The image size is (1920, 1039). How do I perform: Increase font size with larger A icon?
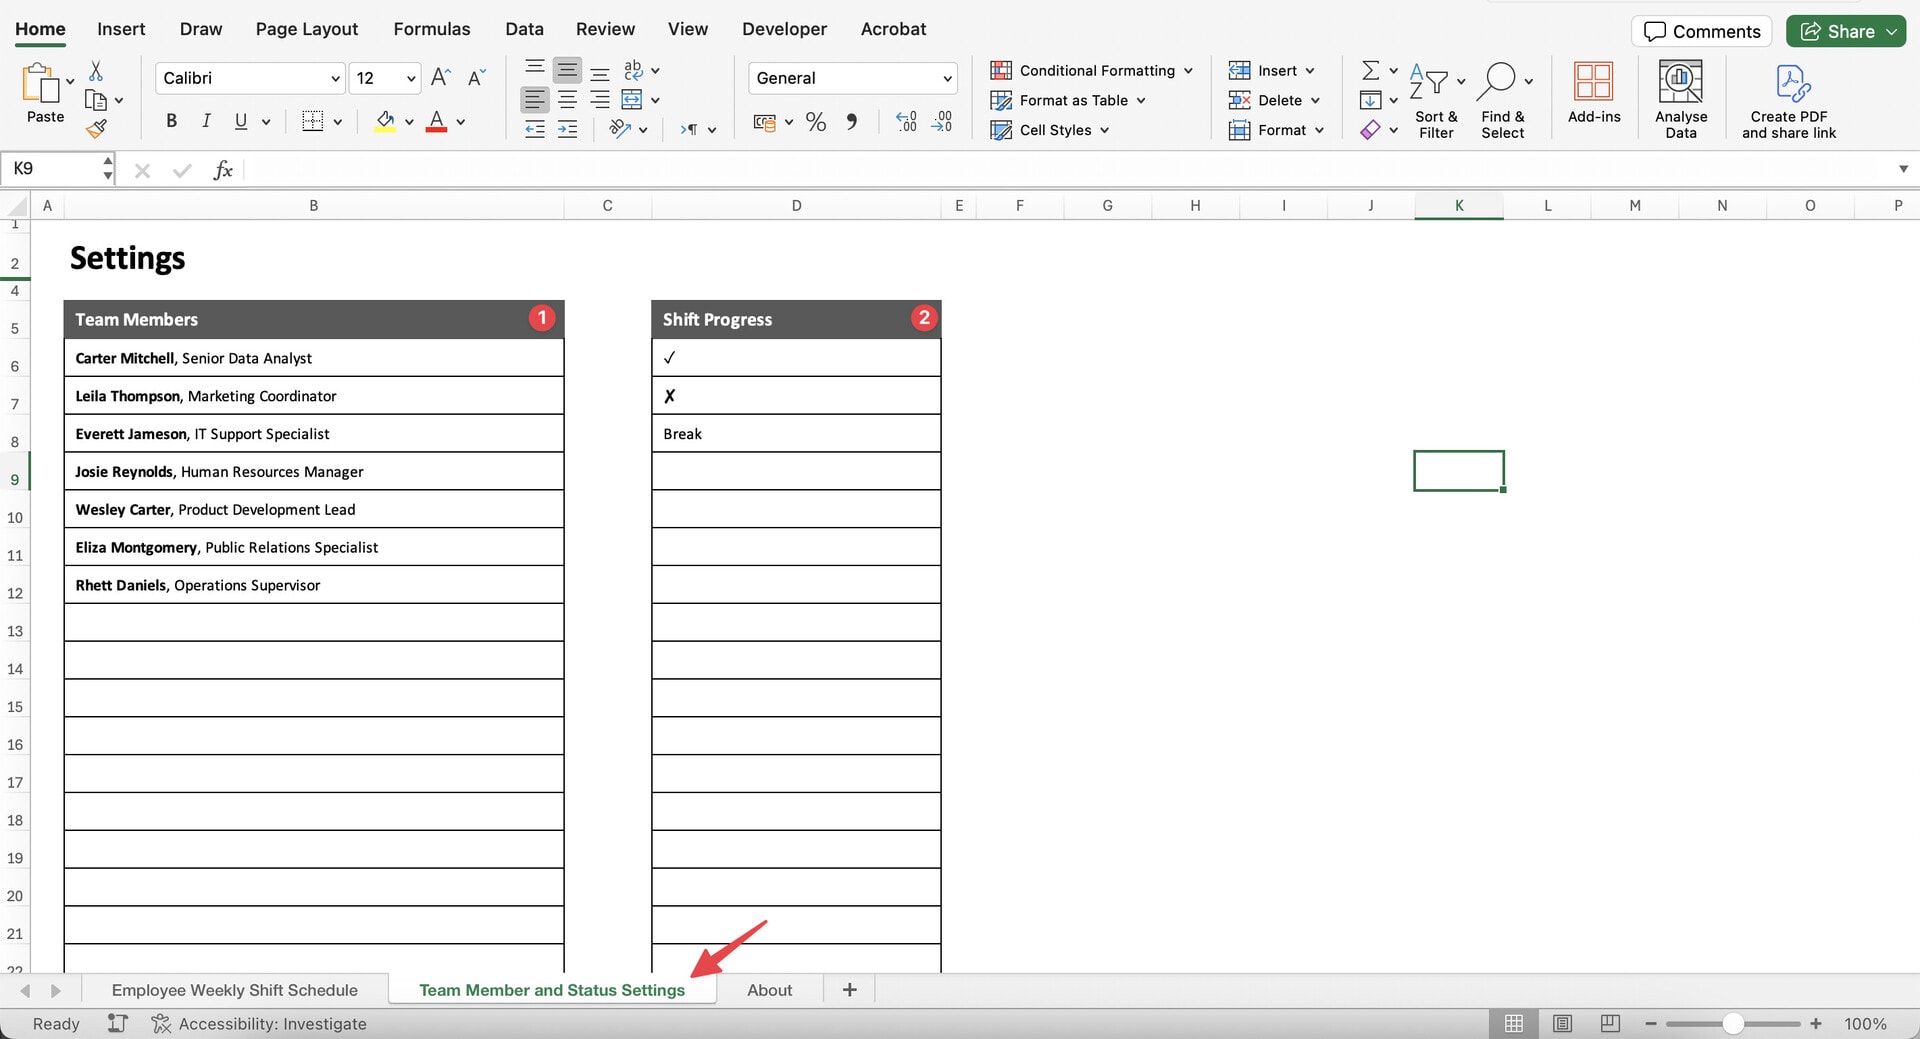pyautogui.click(x=440, y=78)
